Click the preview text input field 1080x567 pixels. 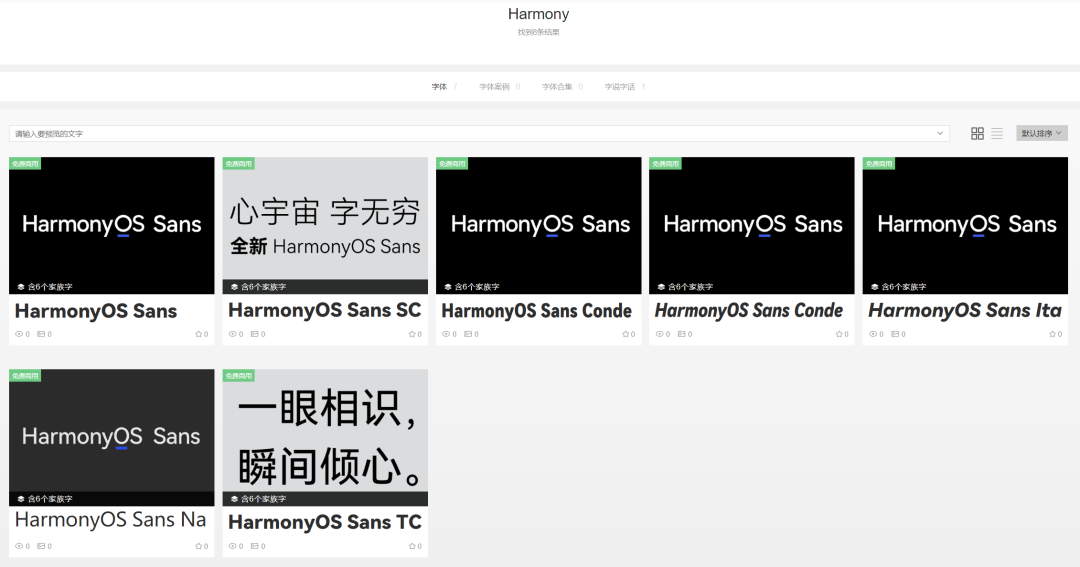click(x=470, y=133)
